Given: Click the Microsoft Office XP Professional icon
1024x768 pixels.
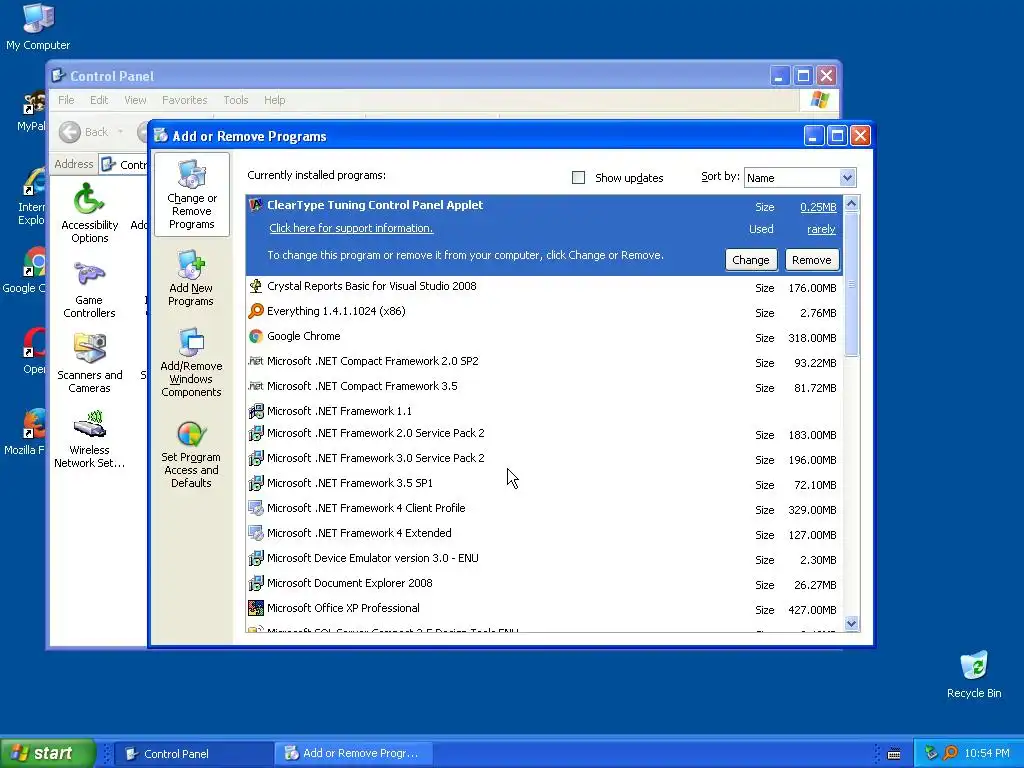Looking at the screenshot, I should (x=256, y=608).
